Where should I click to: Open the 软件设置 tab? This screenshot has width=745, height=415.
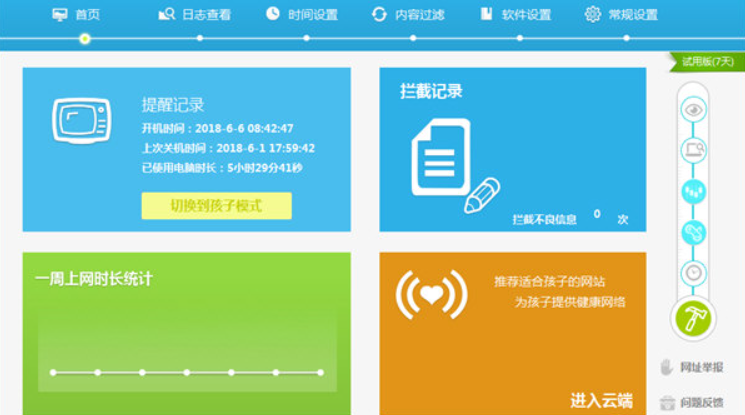click(515, 15)
